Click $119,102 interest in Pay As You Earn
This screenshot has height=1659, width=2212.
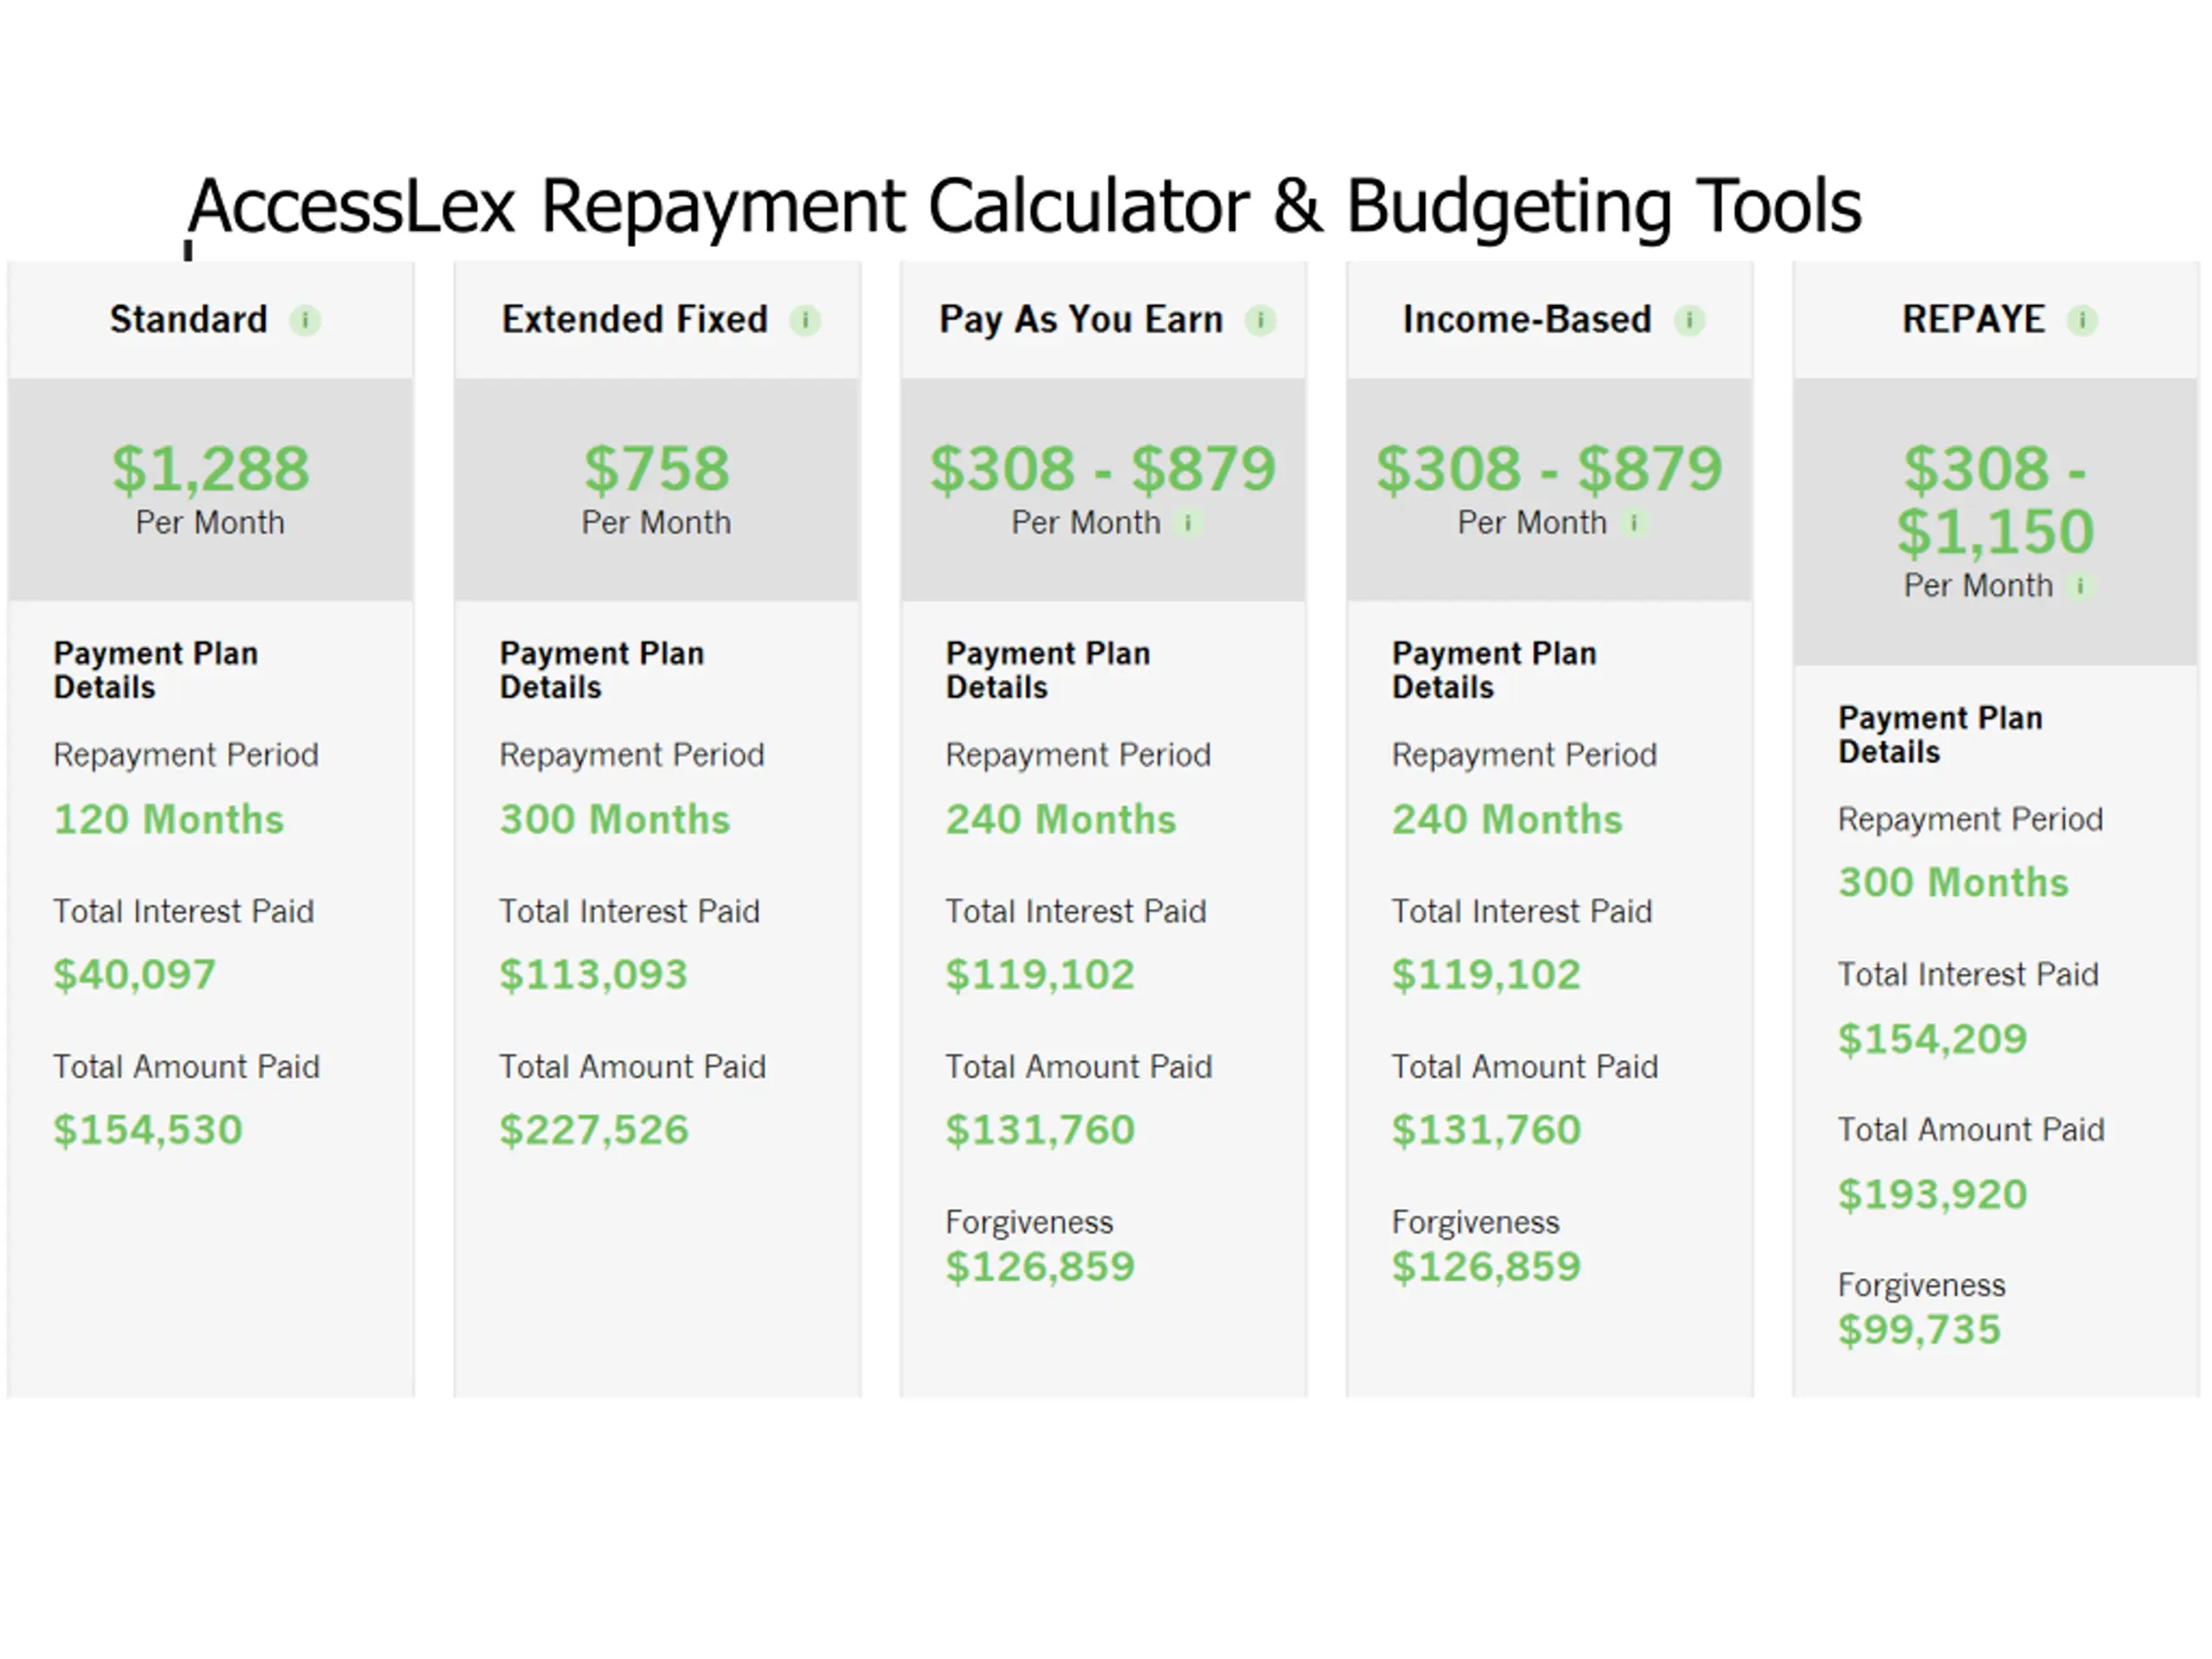pos(1040,975)
